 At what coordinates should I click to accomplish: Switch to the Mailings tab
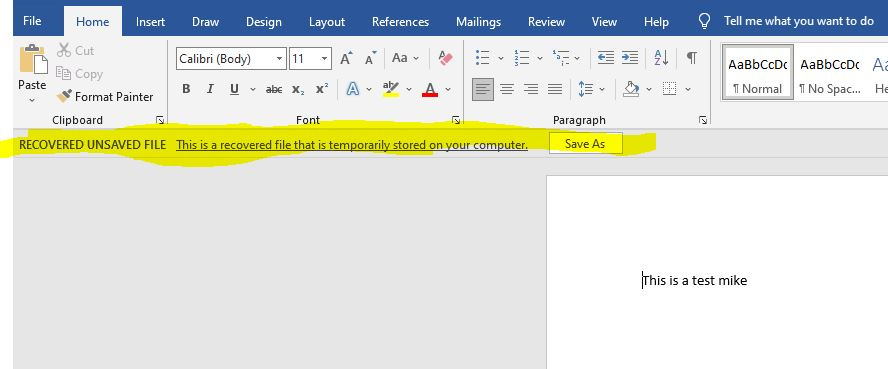478,22
